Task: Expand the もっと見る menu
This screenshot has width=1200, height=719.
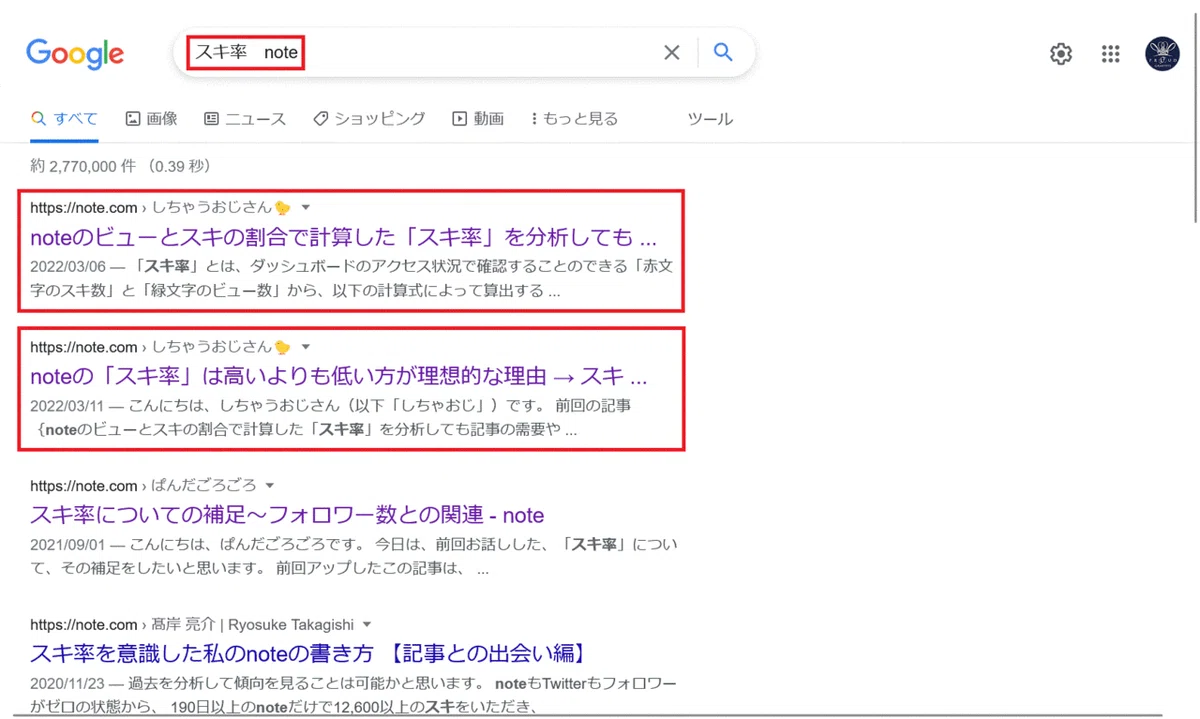Action: (x=575, y=119)
